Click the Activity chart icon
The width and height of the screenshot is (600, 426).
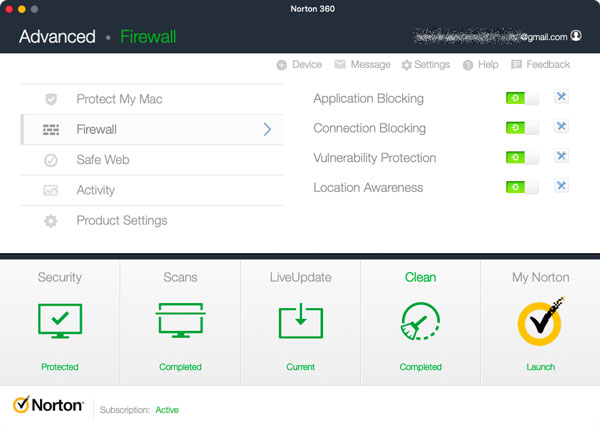51,190
